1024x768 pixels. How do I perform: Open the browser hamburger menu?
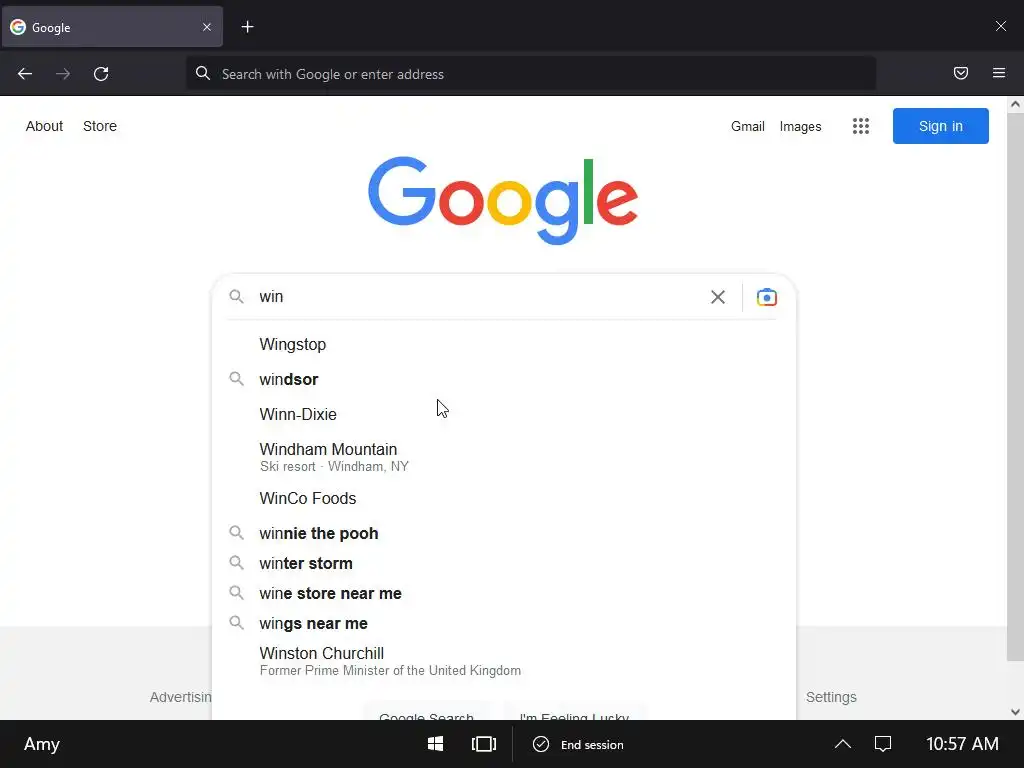999,73
